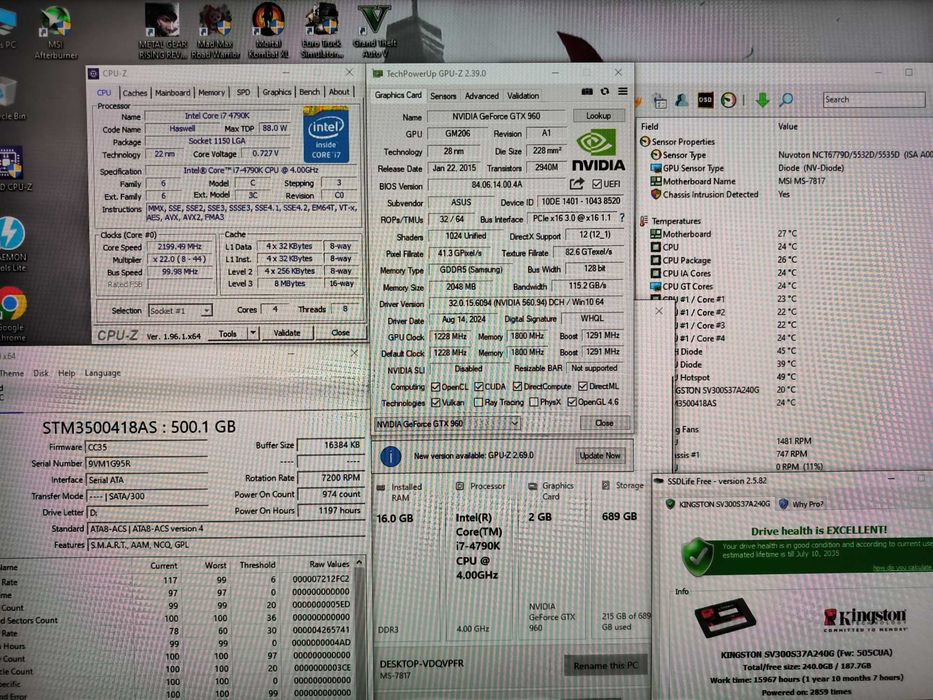This screenshot has height=700, width=933.
Task: Switch to Sensors tab in GPU-Z
Action: pyautogui.click(x=443, y=96)
